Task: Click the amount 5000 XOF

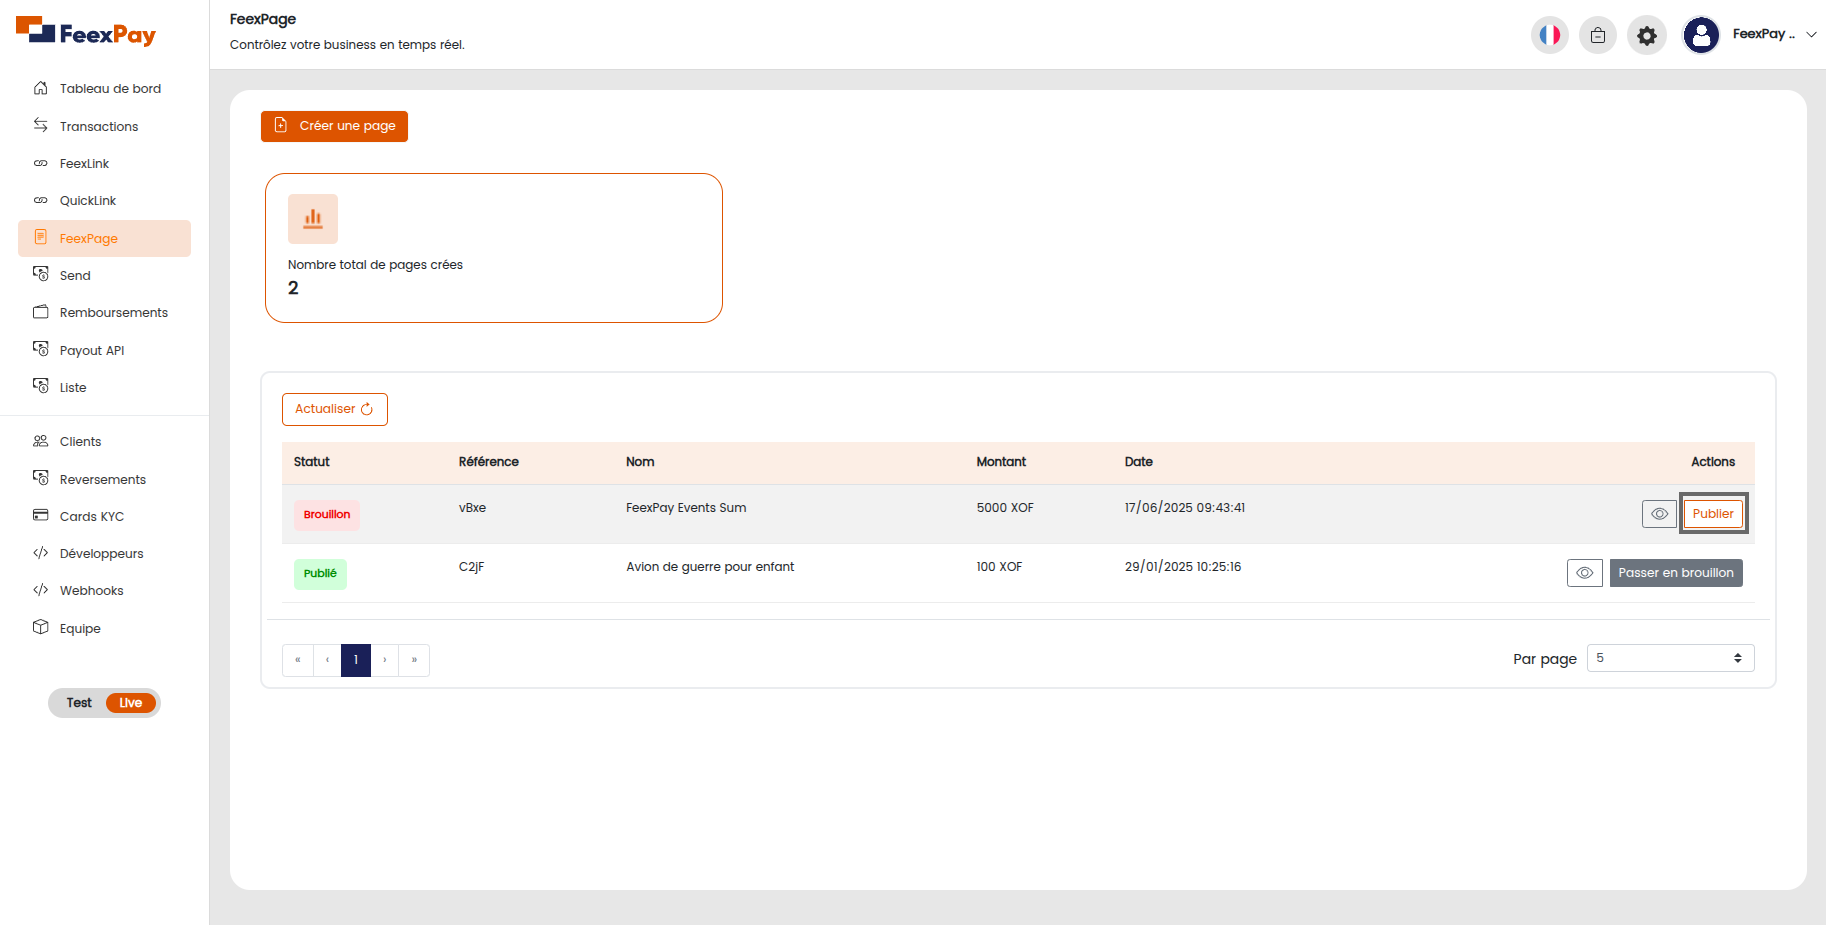Action: tap(1005, 508)
